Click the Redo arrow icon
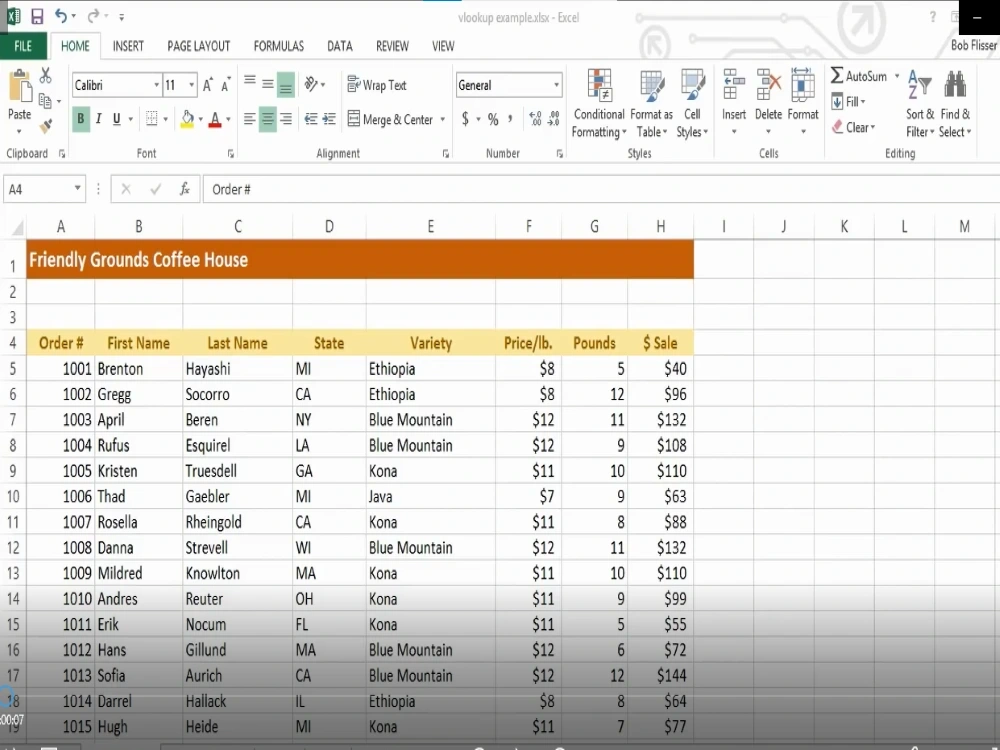The width and height of the screenshot is (1000, 750). click(94, 16)
